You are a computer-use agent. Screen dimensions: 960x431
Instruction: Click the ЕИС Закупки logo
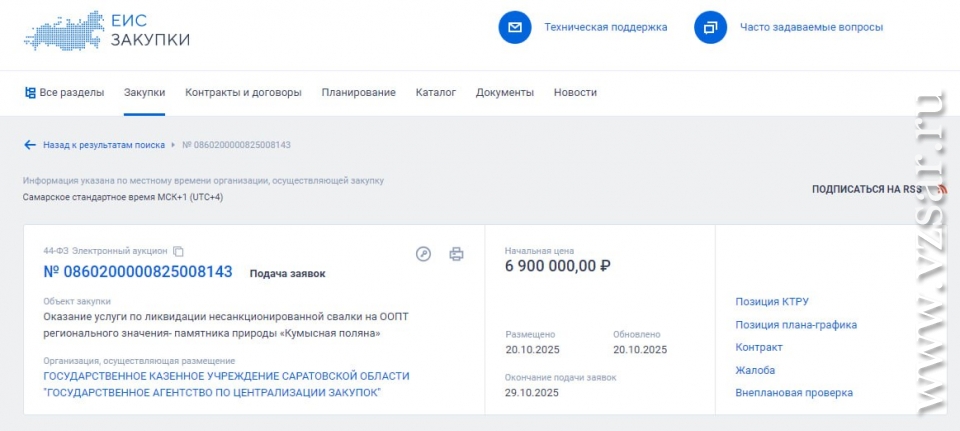point(106,30)
